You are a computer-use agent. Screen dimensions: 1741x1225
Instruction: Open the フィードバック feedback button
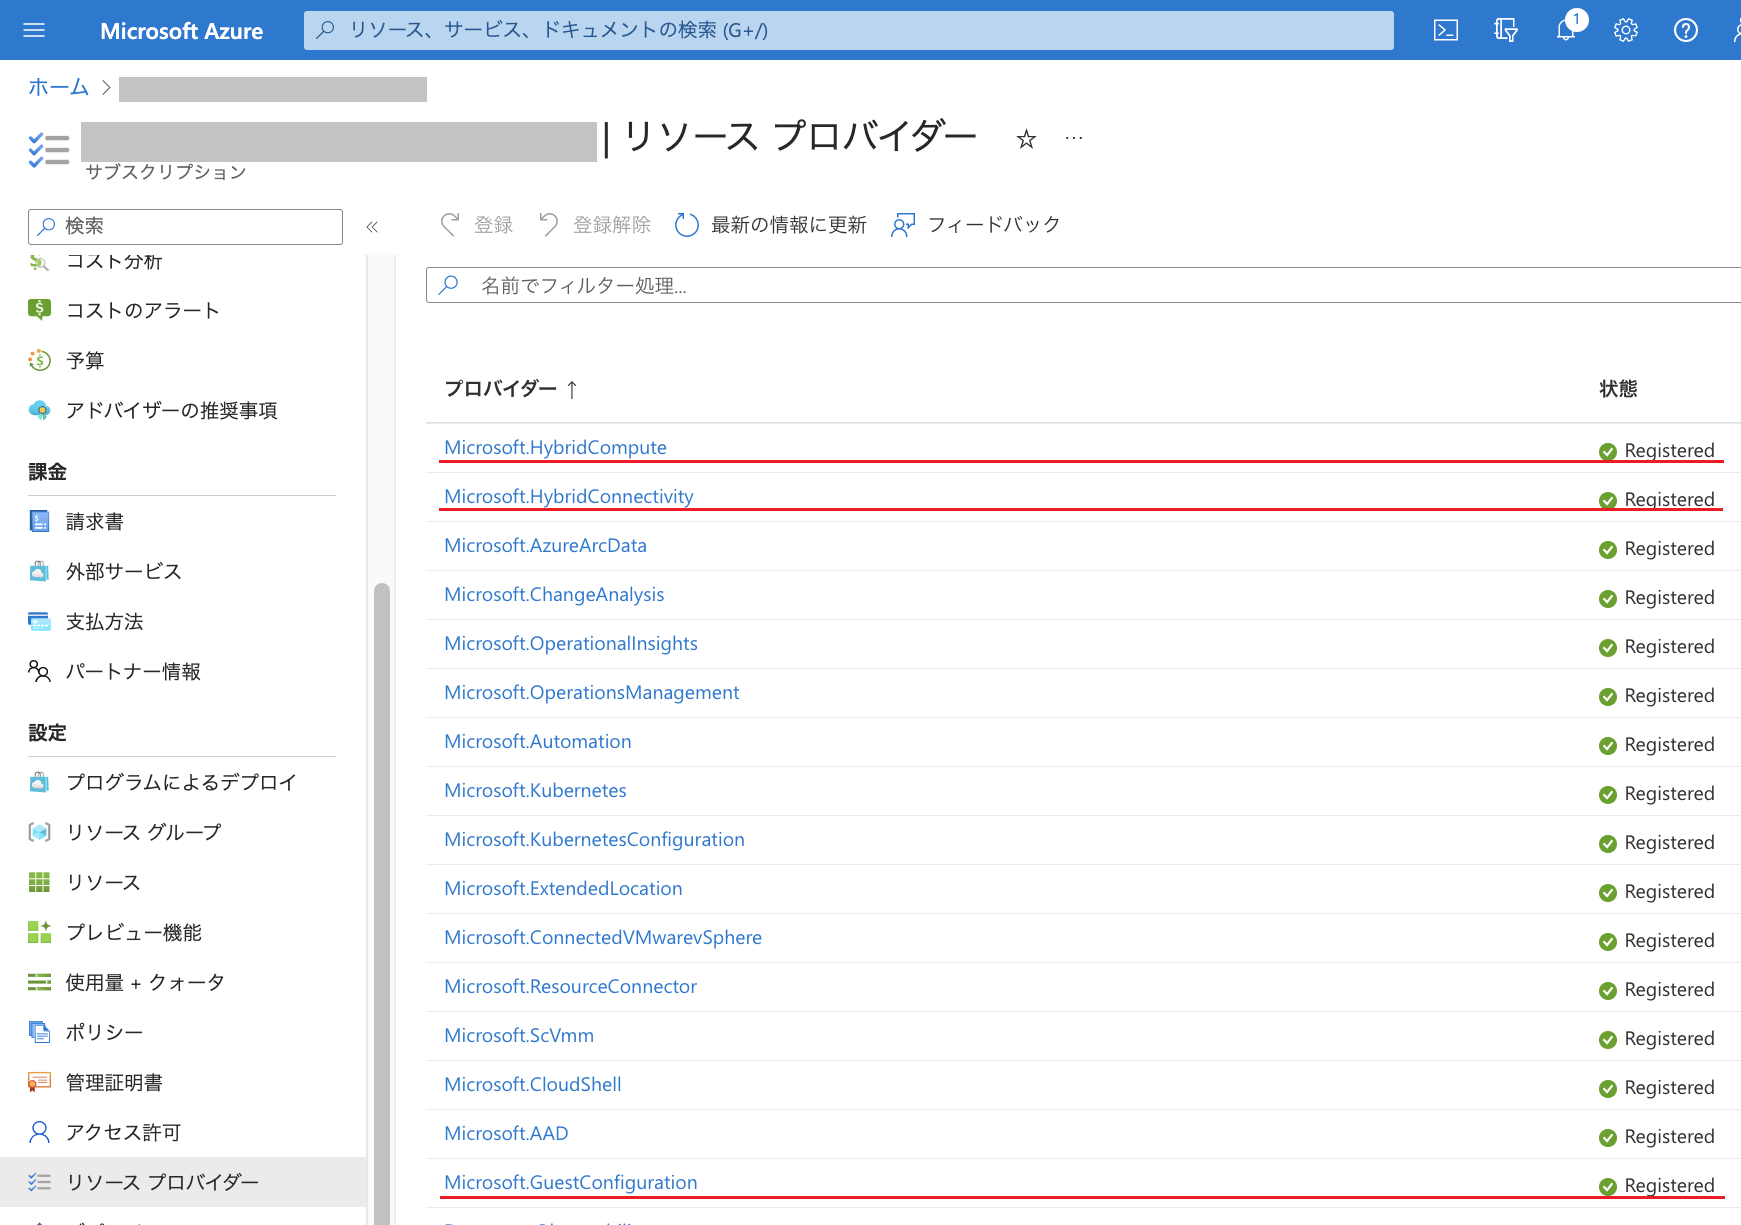975,225
